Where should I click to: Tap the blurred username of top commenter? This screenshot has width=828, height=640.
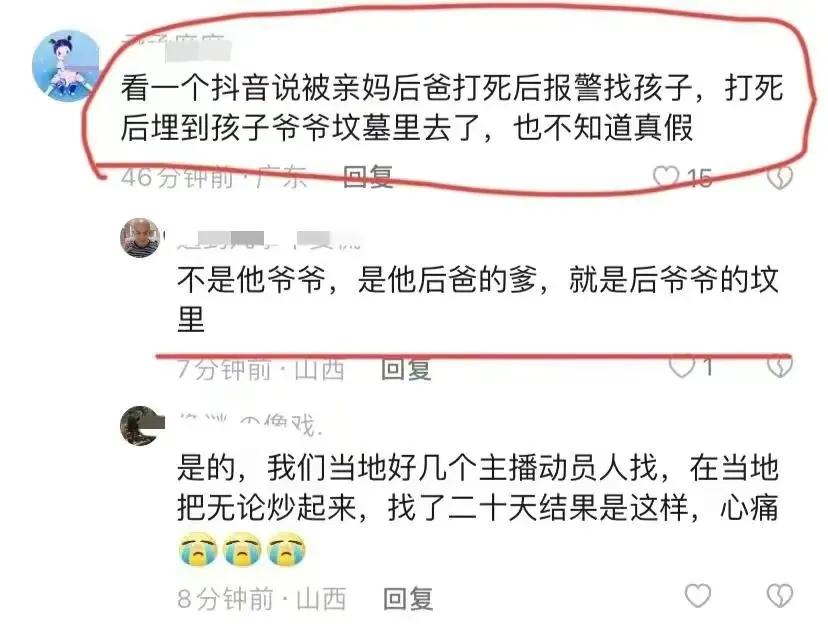click(176, 46)
